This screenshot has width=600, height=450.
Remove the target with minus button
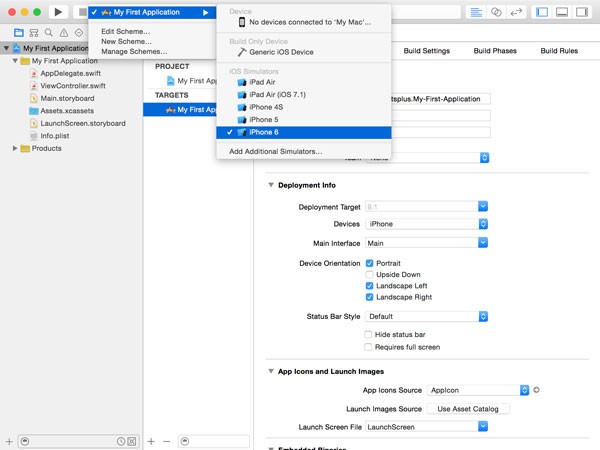[x=167, y=442]
